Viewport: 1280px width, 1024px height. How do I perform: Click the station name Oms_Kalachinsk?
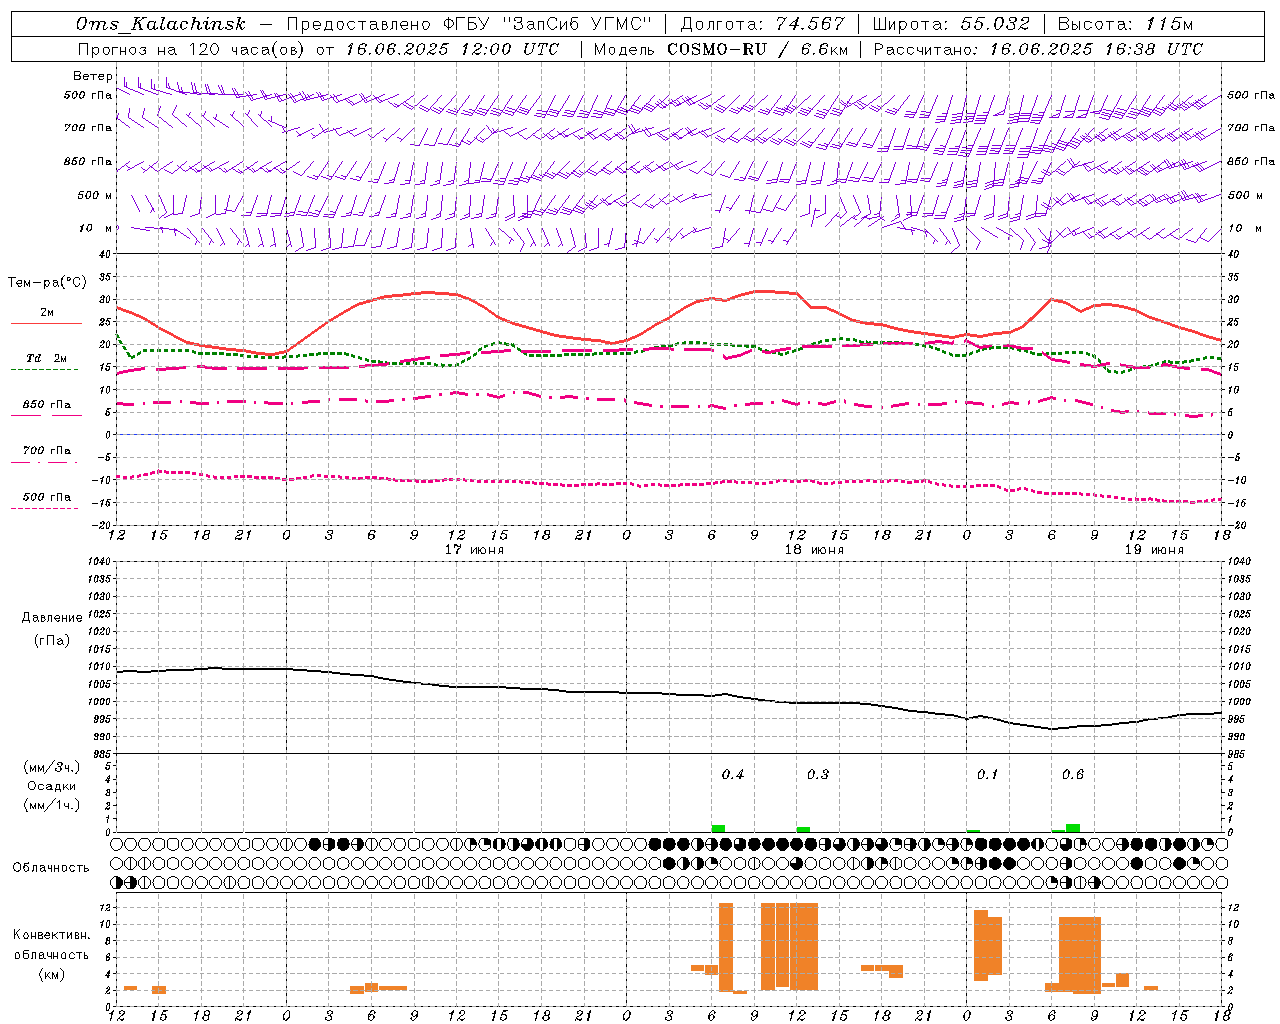pos(161,24)
